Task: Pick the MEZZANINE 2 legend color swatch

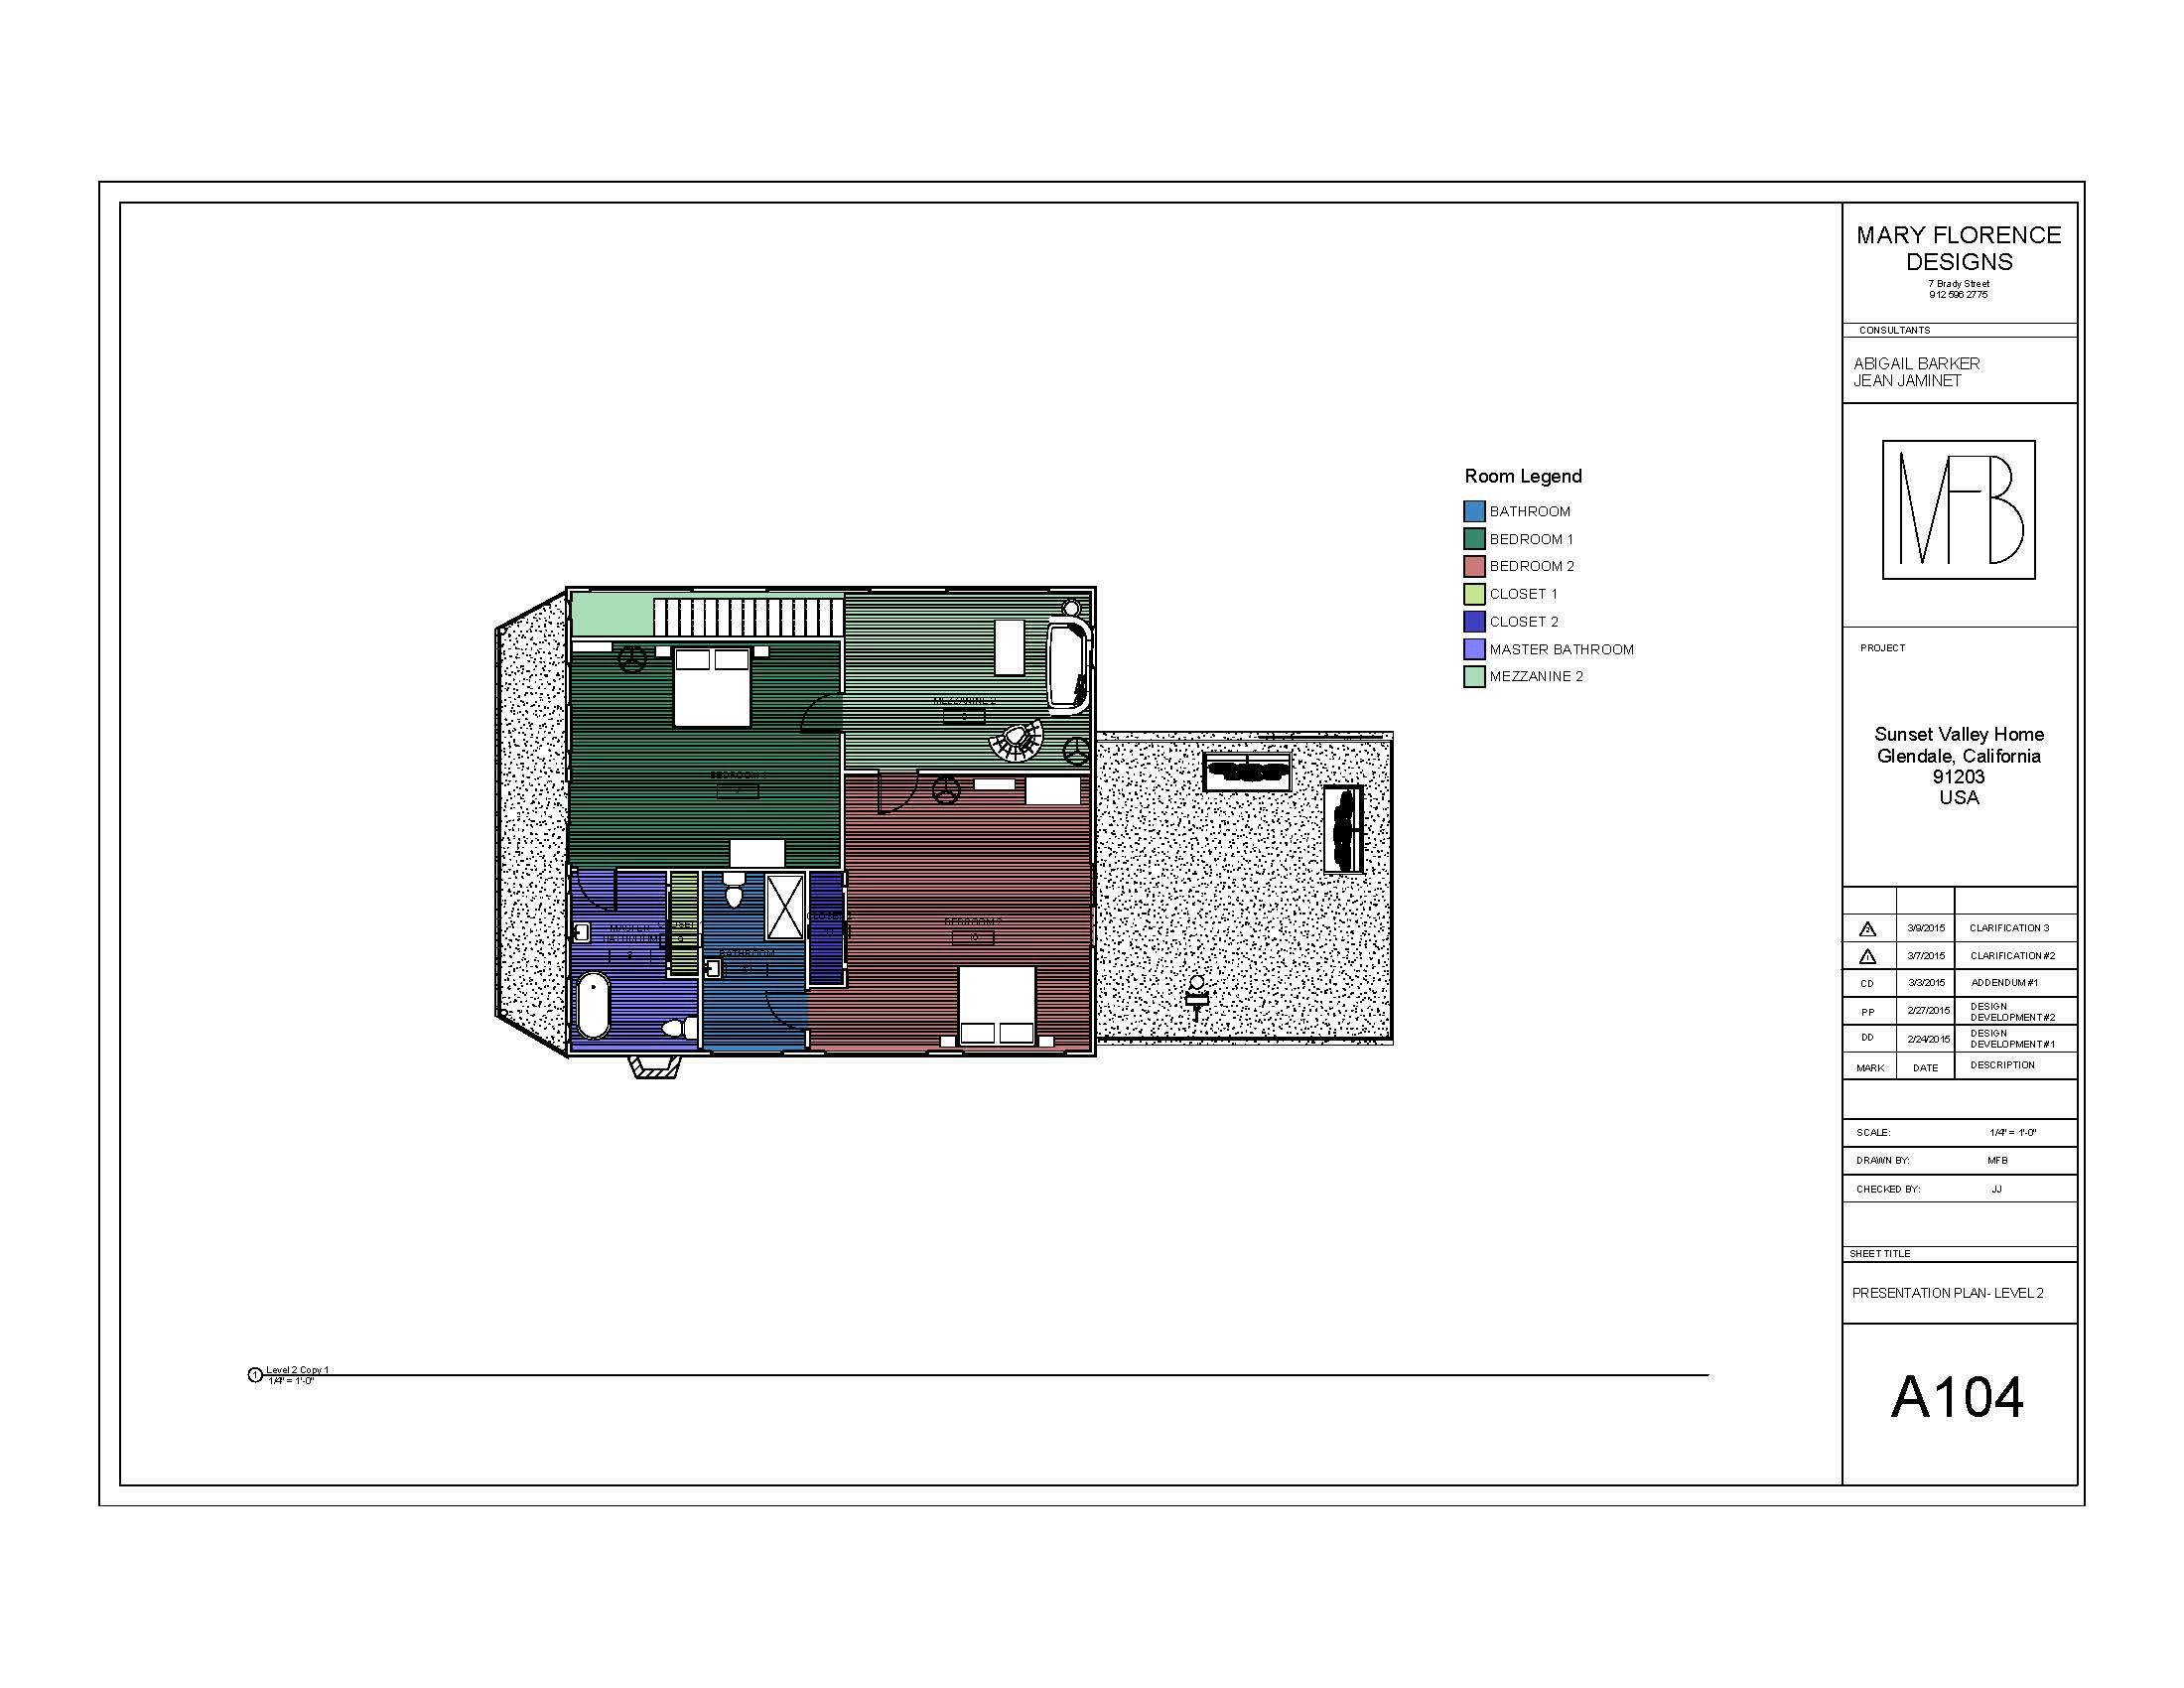Action: click(1474, 676)
